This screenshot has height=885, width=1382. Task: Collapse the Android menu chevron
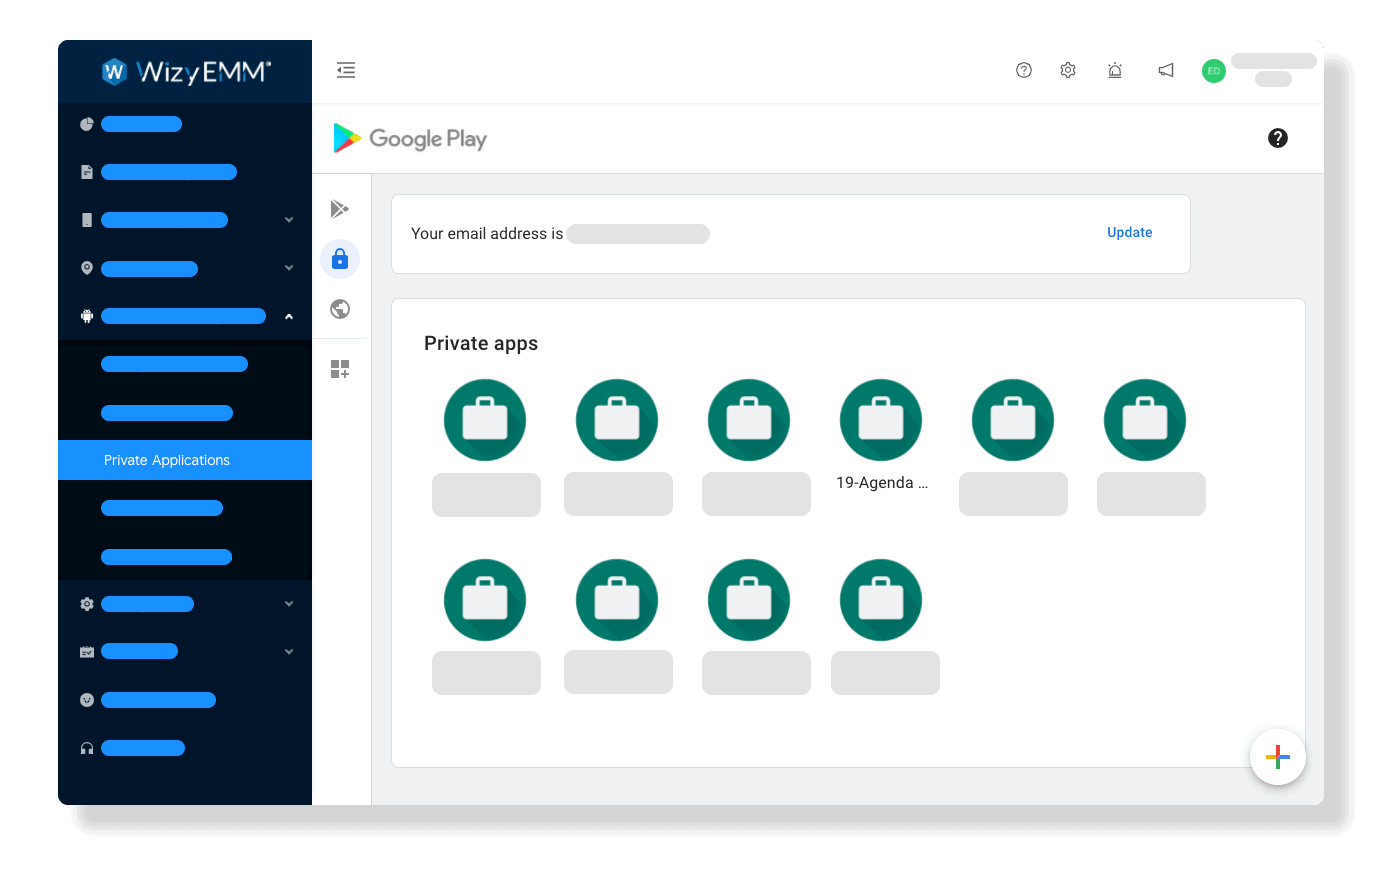point(289,316)
